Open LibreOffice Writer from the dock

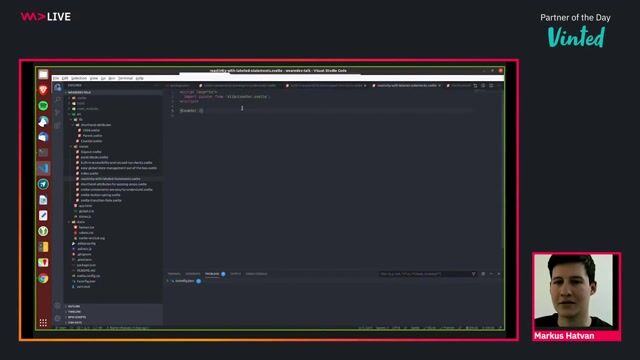tap(43, 200)
